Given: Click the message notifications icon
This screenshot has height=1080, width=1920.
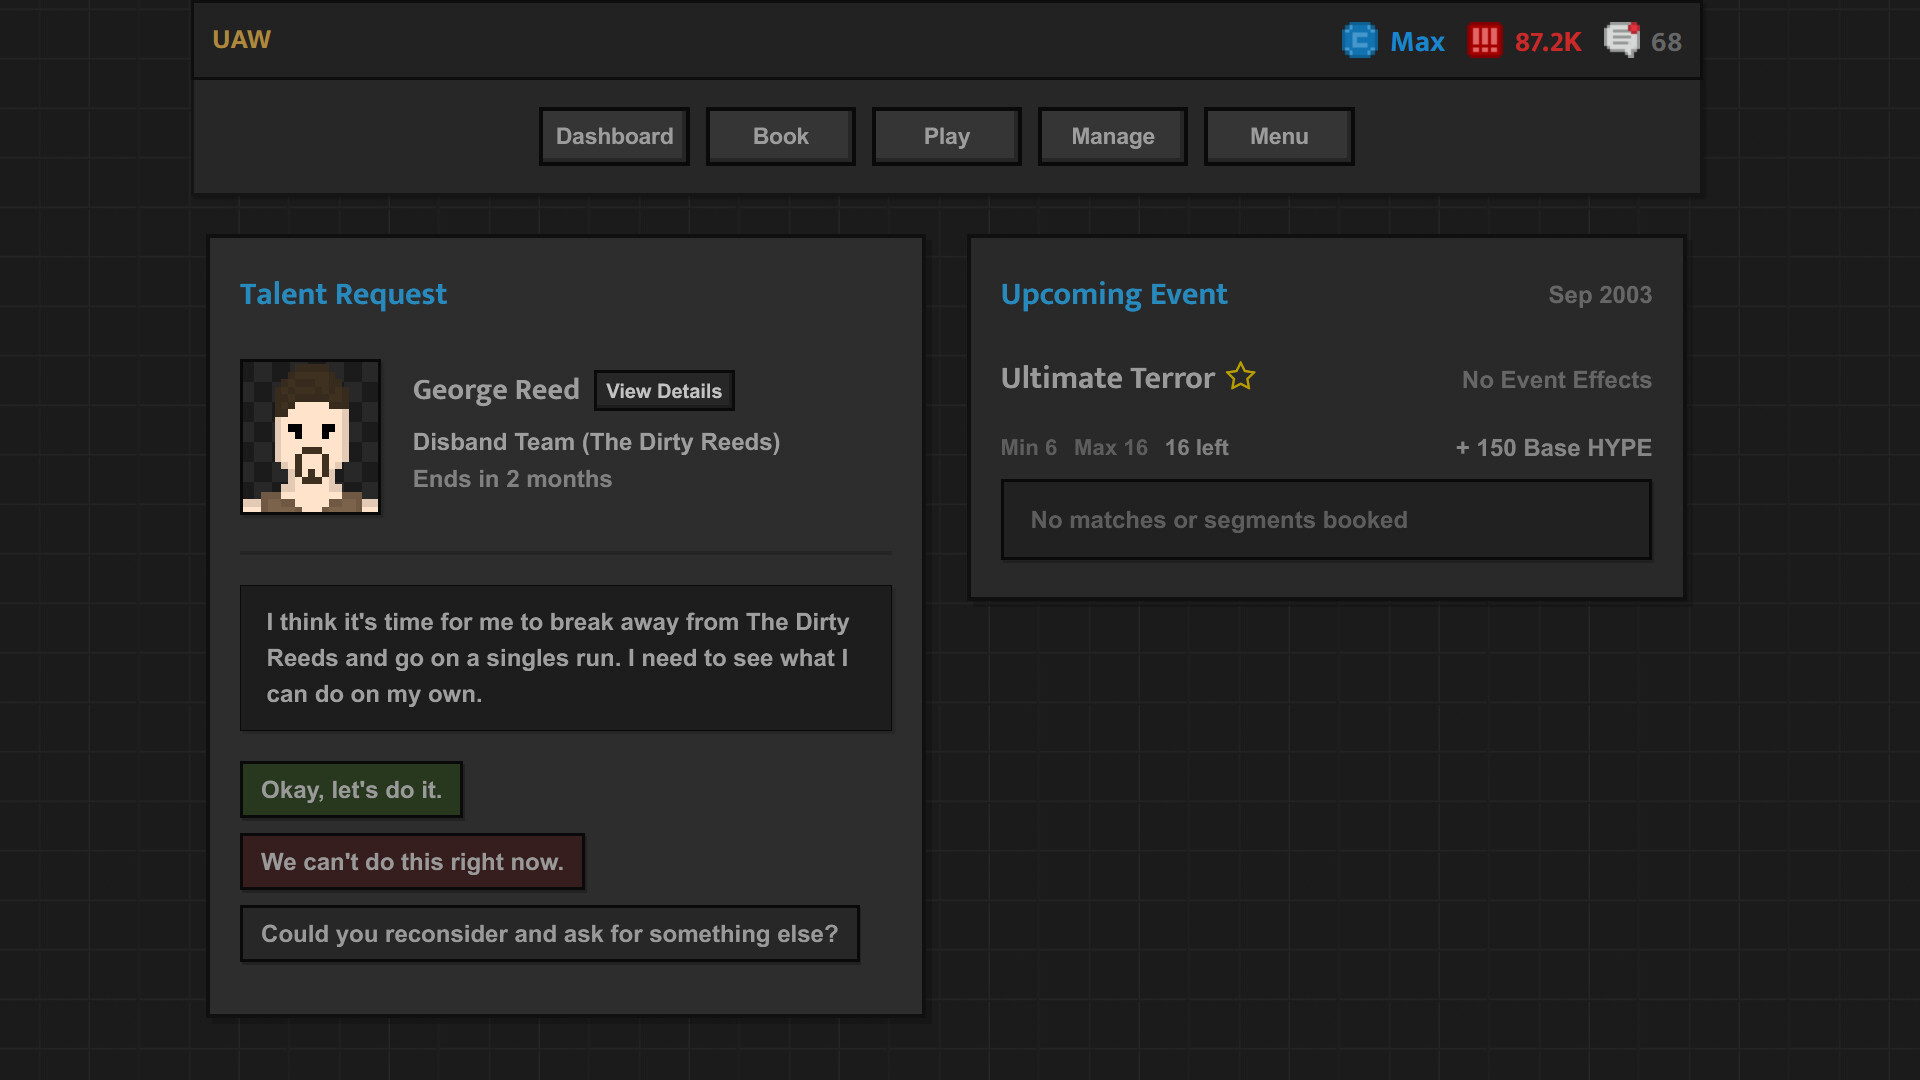Looking at the screenshot, I should pos(1621,41).
